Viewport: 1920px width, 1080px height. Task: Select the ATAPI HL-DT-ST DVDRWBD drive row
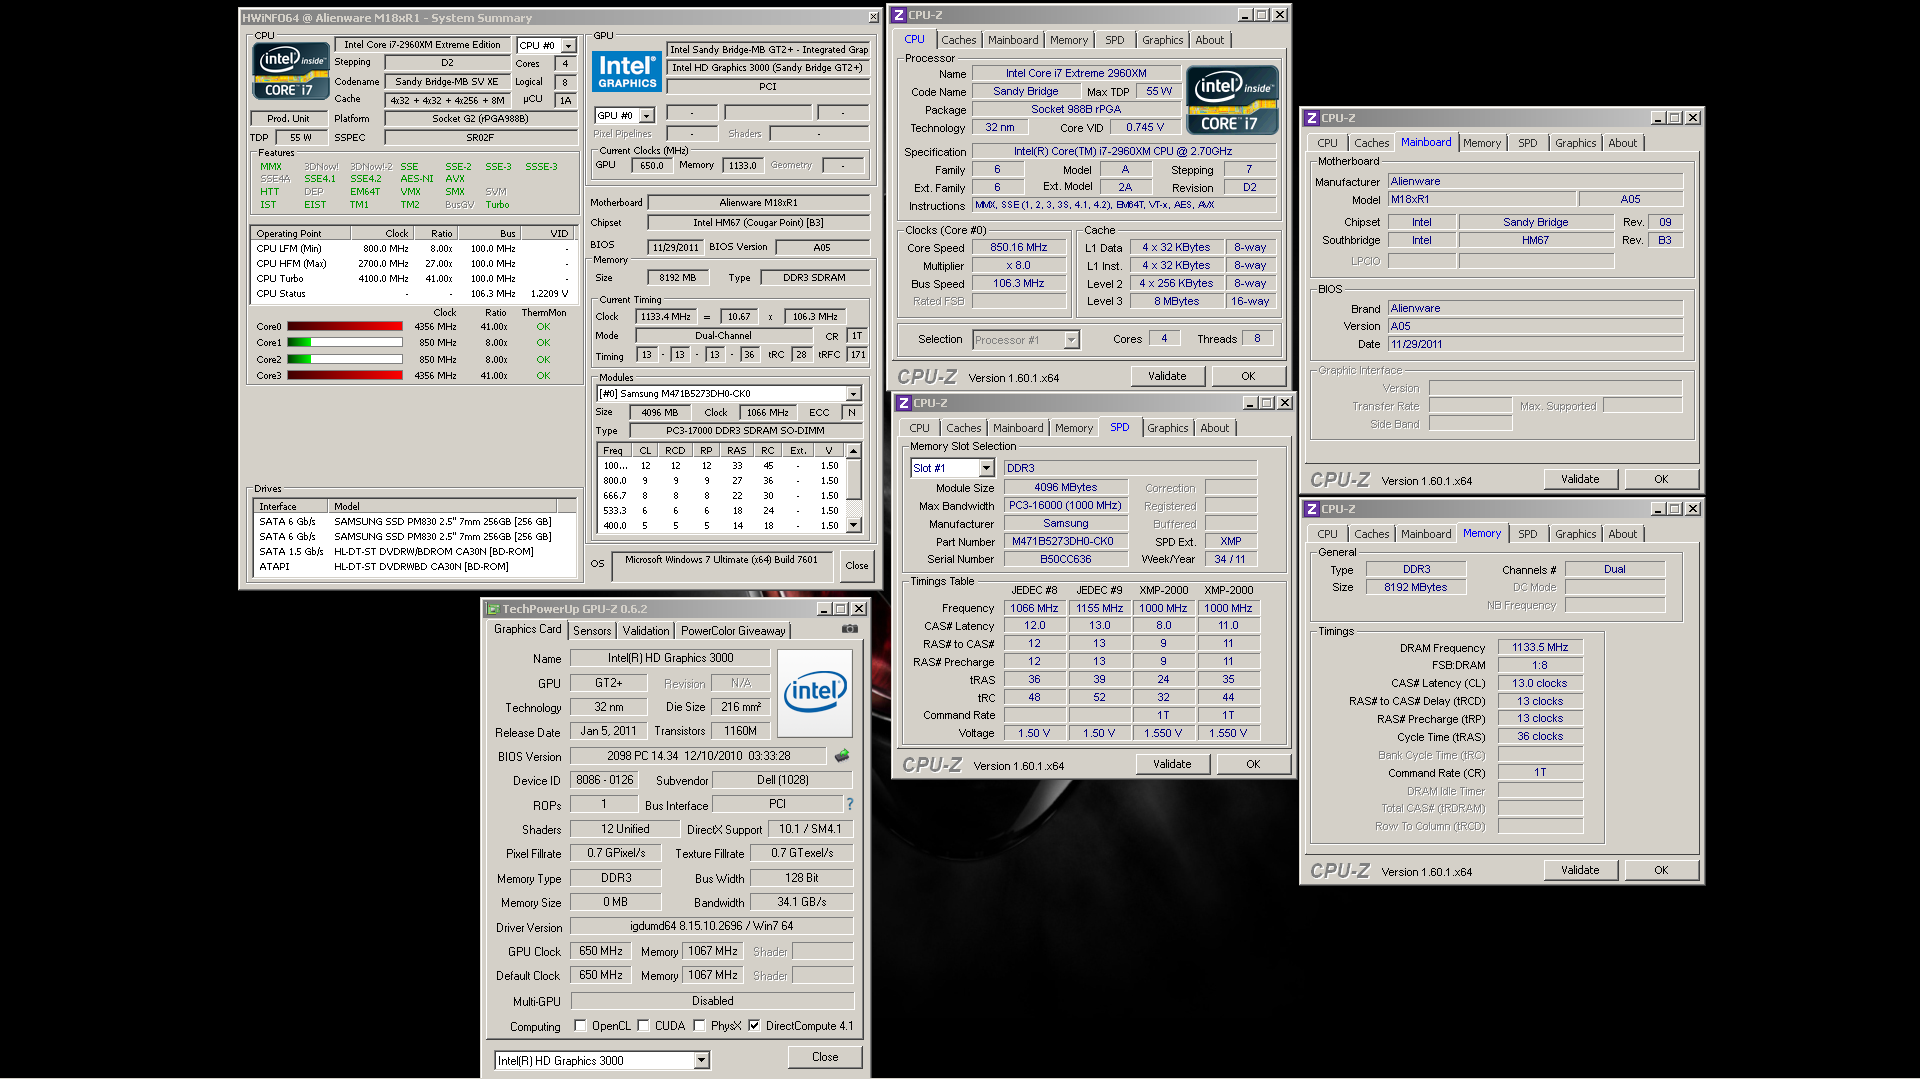tap(415, 567)
